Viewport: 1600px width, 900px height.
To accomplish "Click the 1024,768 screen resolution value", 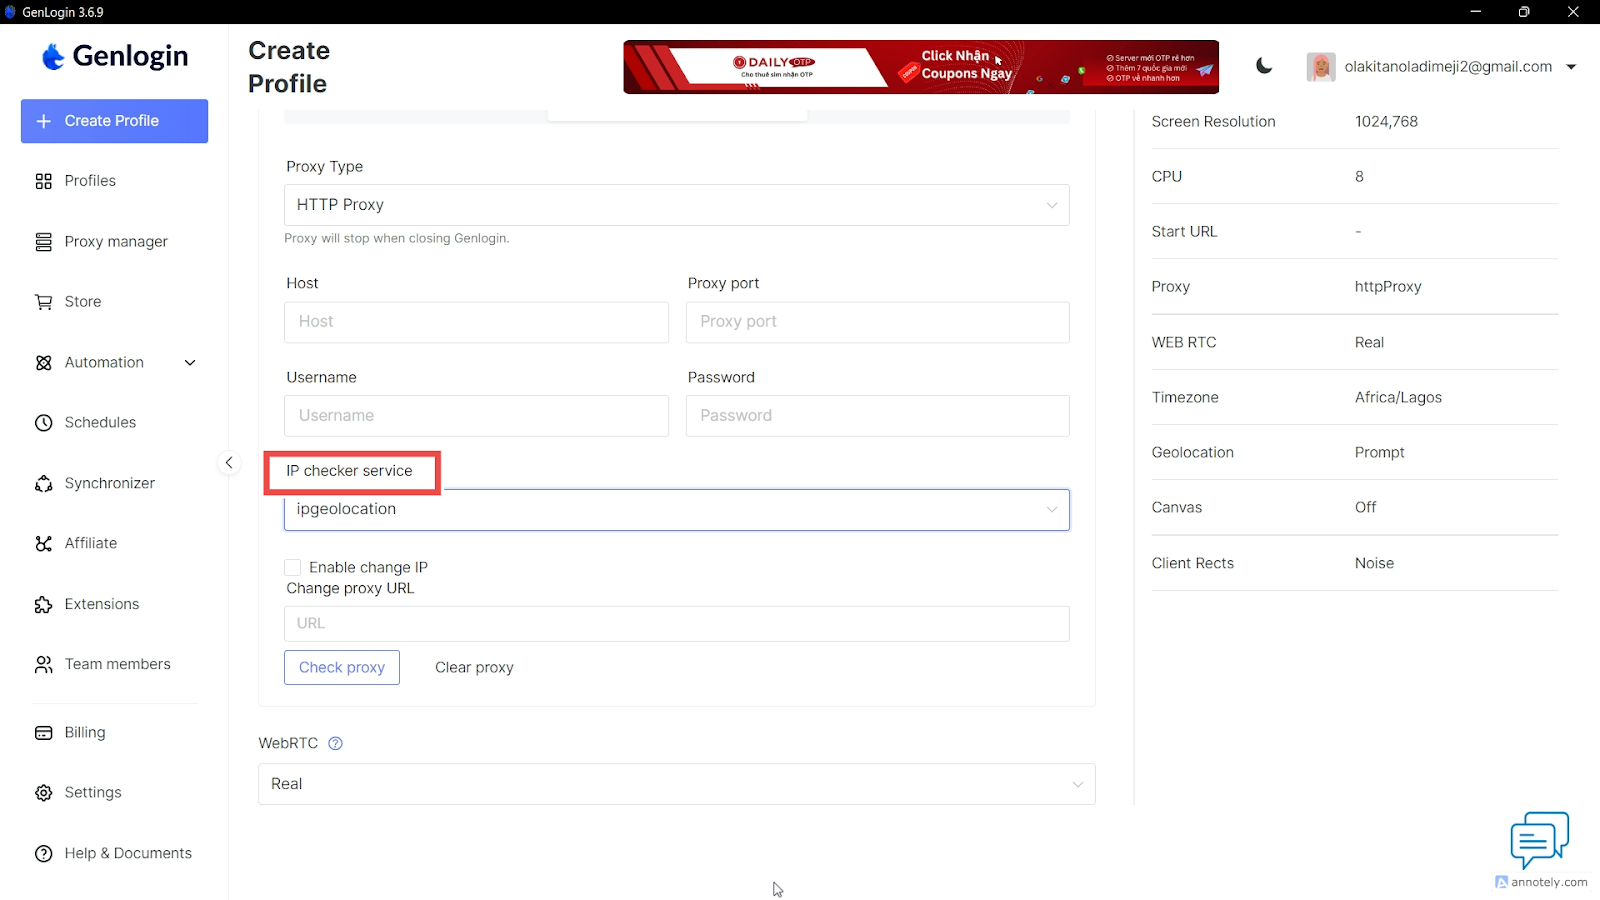I will [x=1386, y=122].
